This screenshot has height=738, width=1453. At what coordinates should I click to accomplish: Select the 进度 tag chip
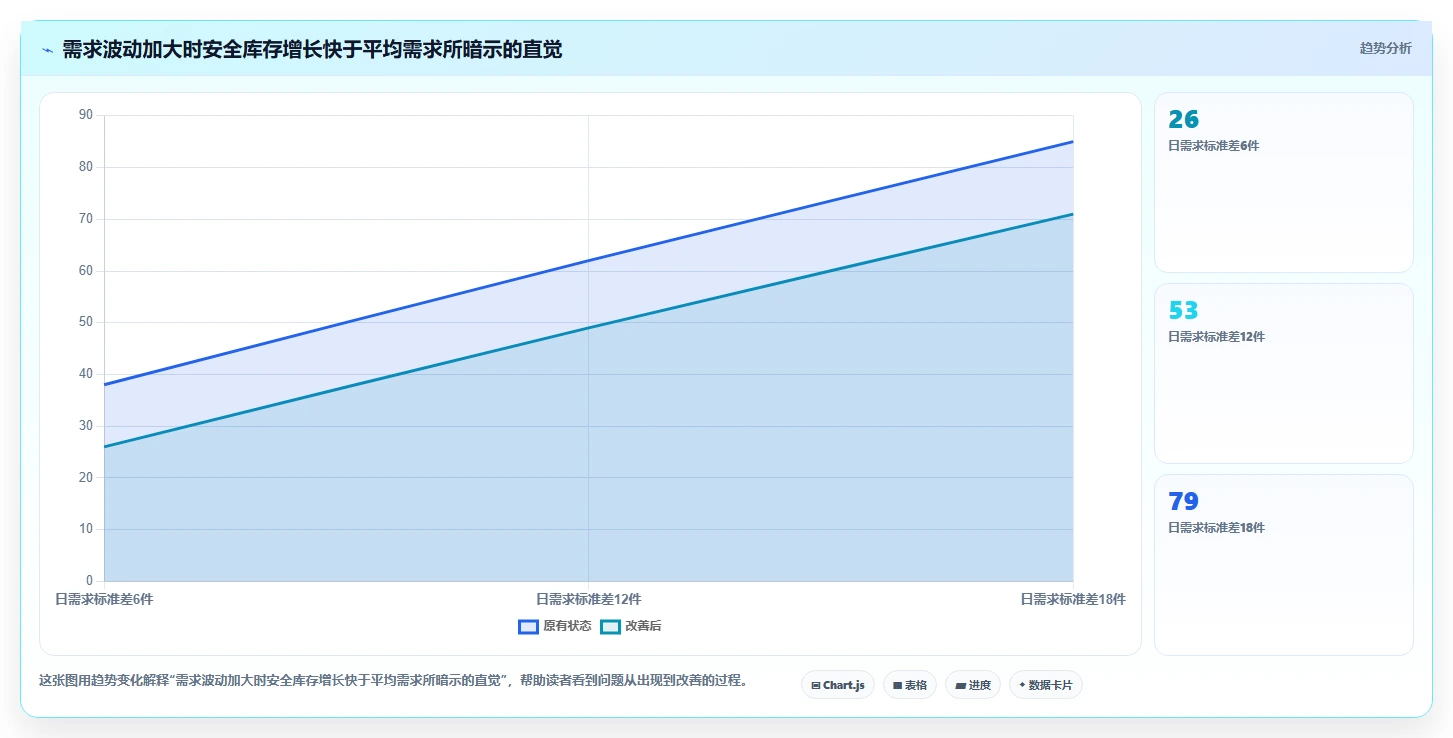[x=973, y=685]
